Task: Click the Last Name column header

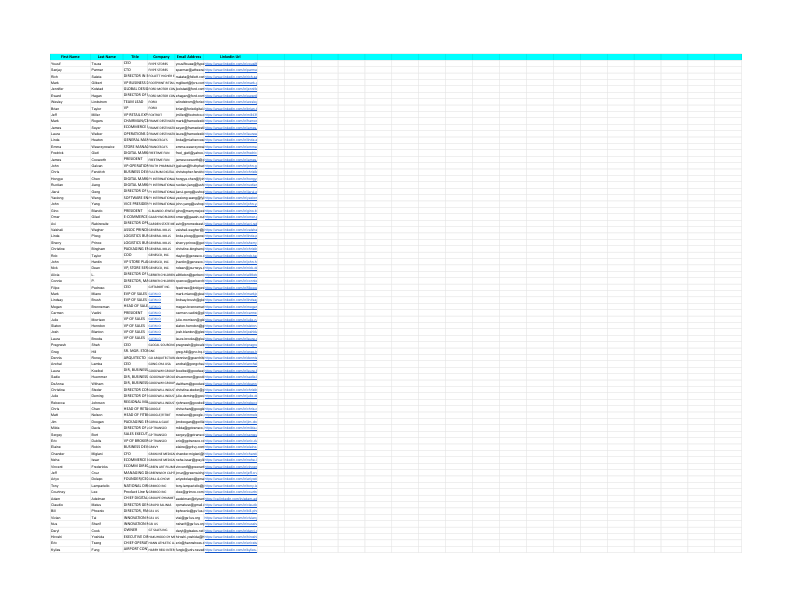Action: click(x=107, y=57)
